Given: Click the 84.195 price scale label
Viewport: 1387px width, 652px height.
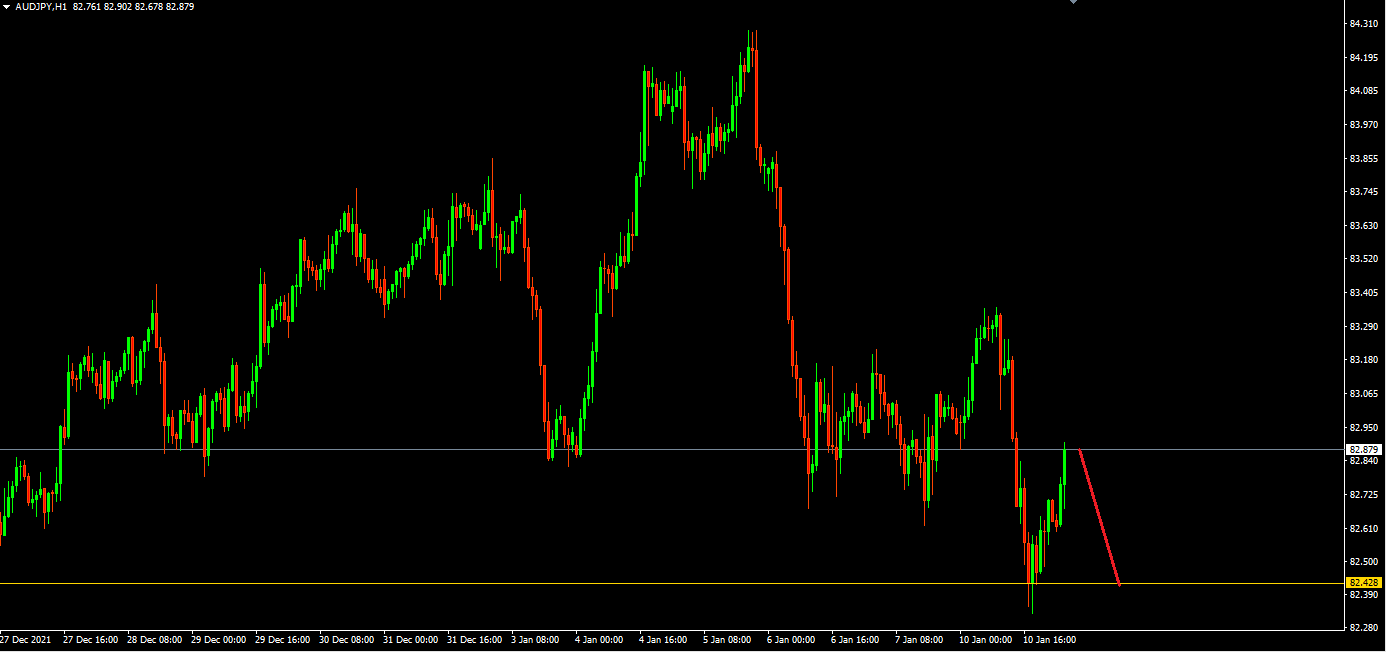Looking at the screenshot, I should [1364, 58].
